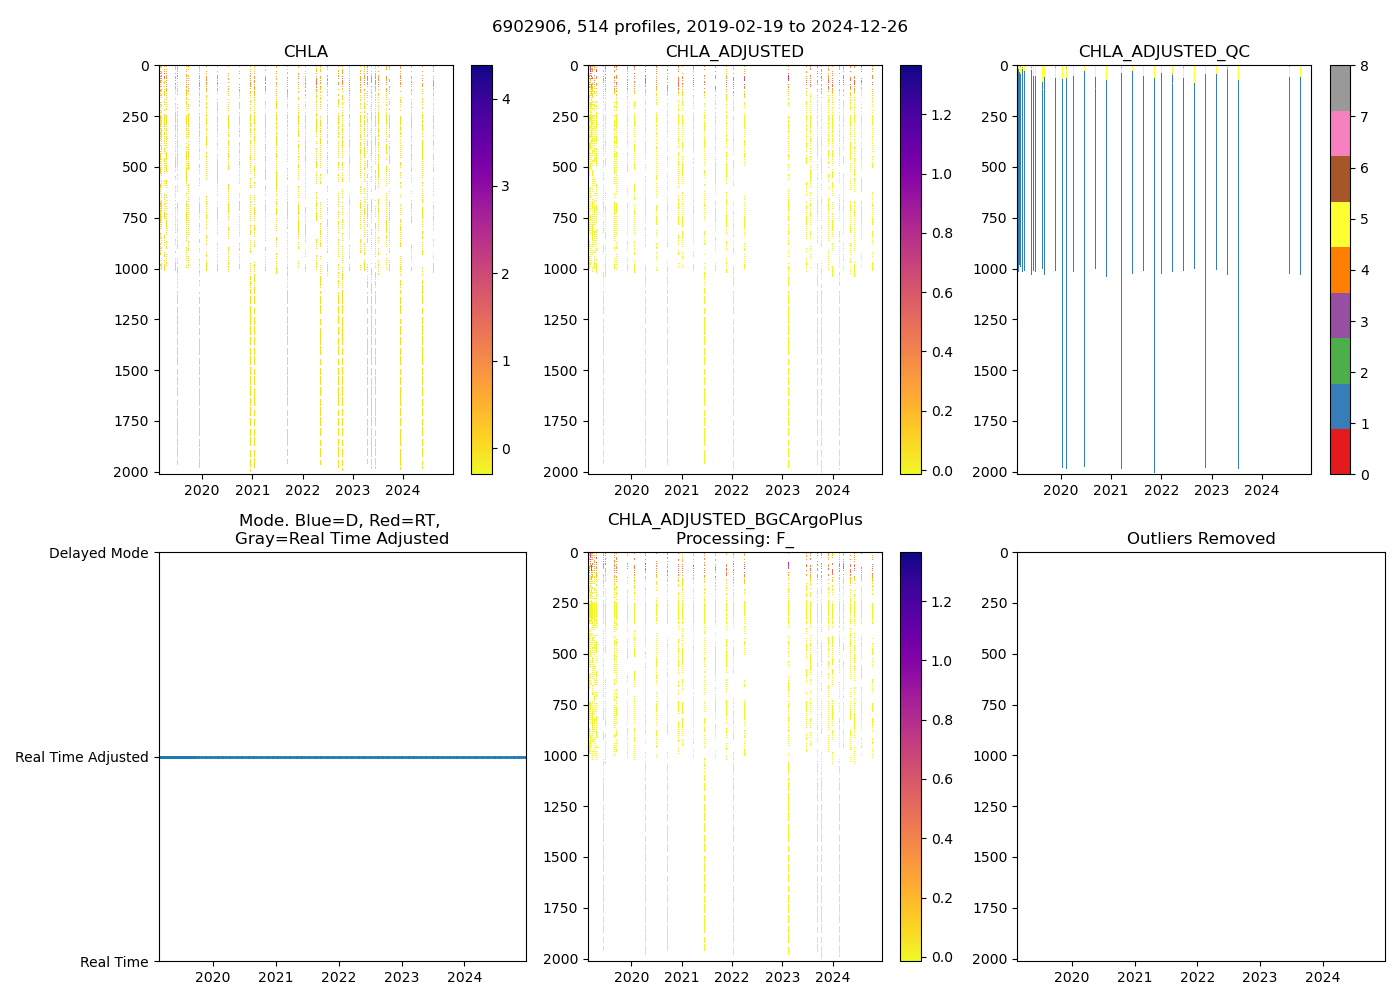The height and width of the screenshot is (1000, 1400).
Task: Click the CHLA_ADJUSTED_BGCArgoPlus Processing title
Action: tap(734, 530)
